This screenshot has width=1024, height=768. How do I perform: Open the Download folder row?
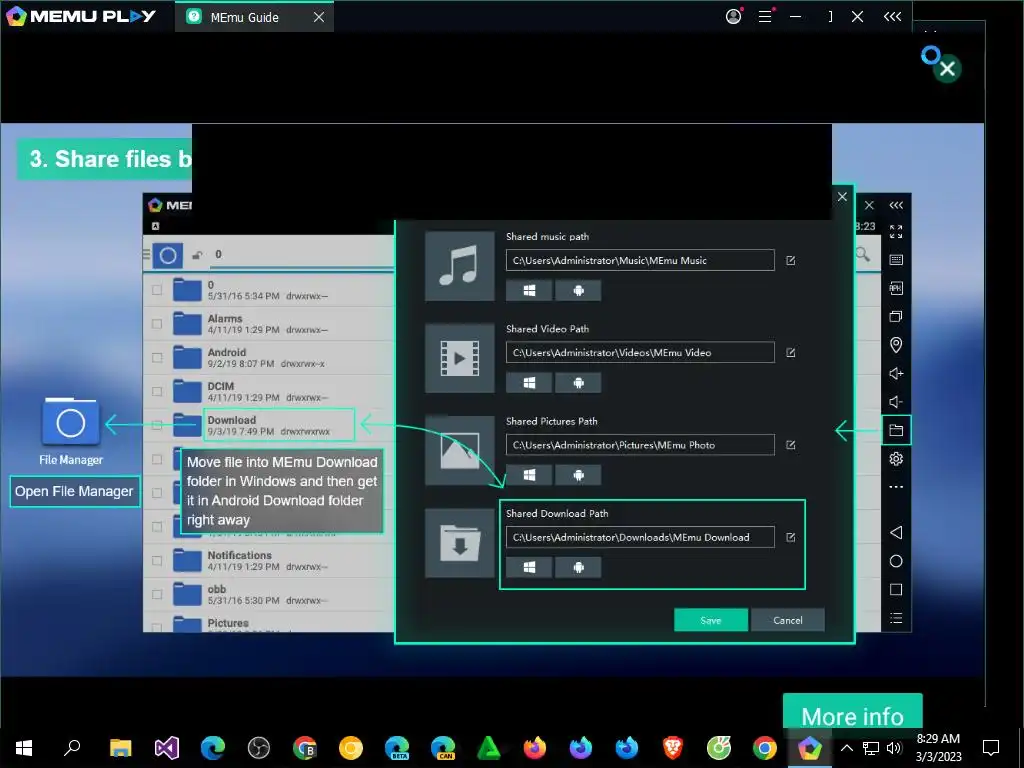click(x=268, y=425)
